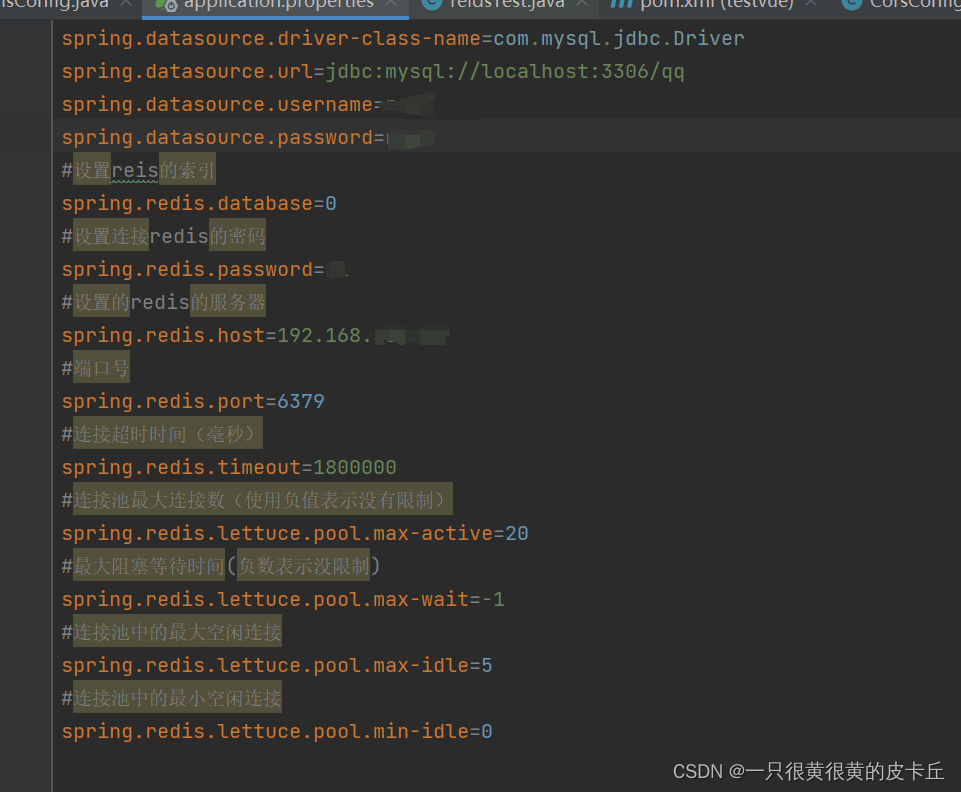Viewport: 961px width, 792px height.
Task: Click the editor gutter beside the driver-class-name line
Action: point(25,37)
